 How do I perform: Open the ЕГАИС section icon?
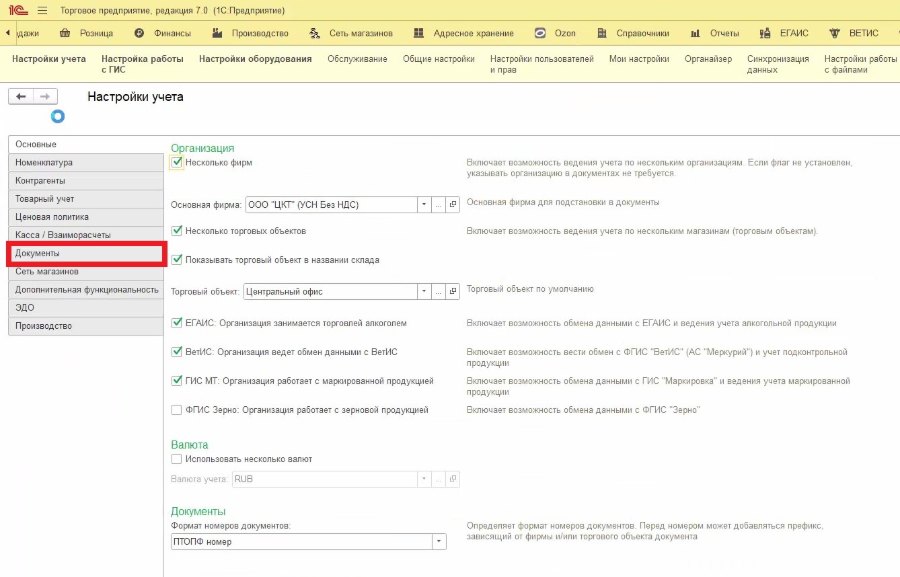(x=765, y=33)
